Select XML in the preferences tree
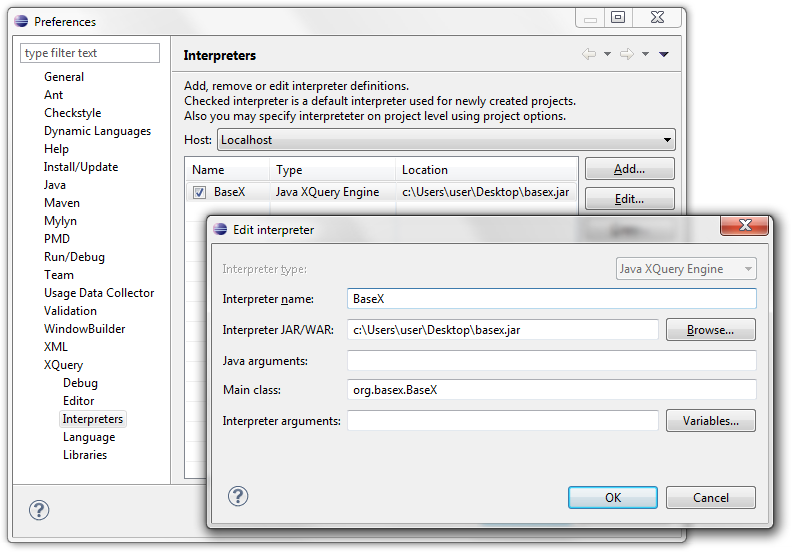This screenshot has width=792, height=552. pyautogui.click(x=56, y=347)
